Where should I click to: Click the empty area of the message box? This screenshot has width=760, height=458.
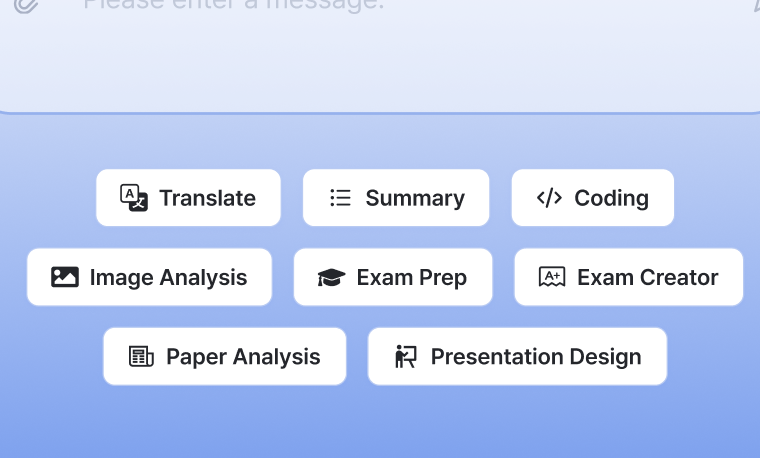380,63
